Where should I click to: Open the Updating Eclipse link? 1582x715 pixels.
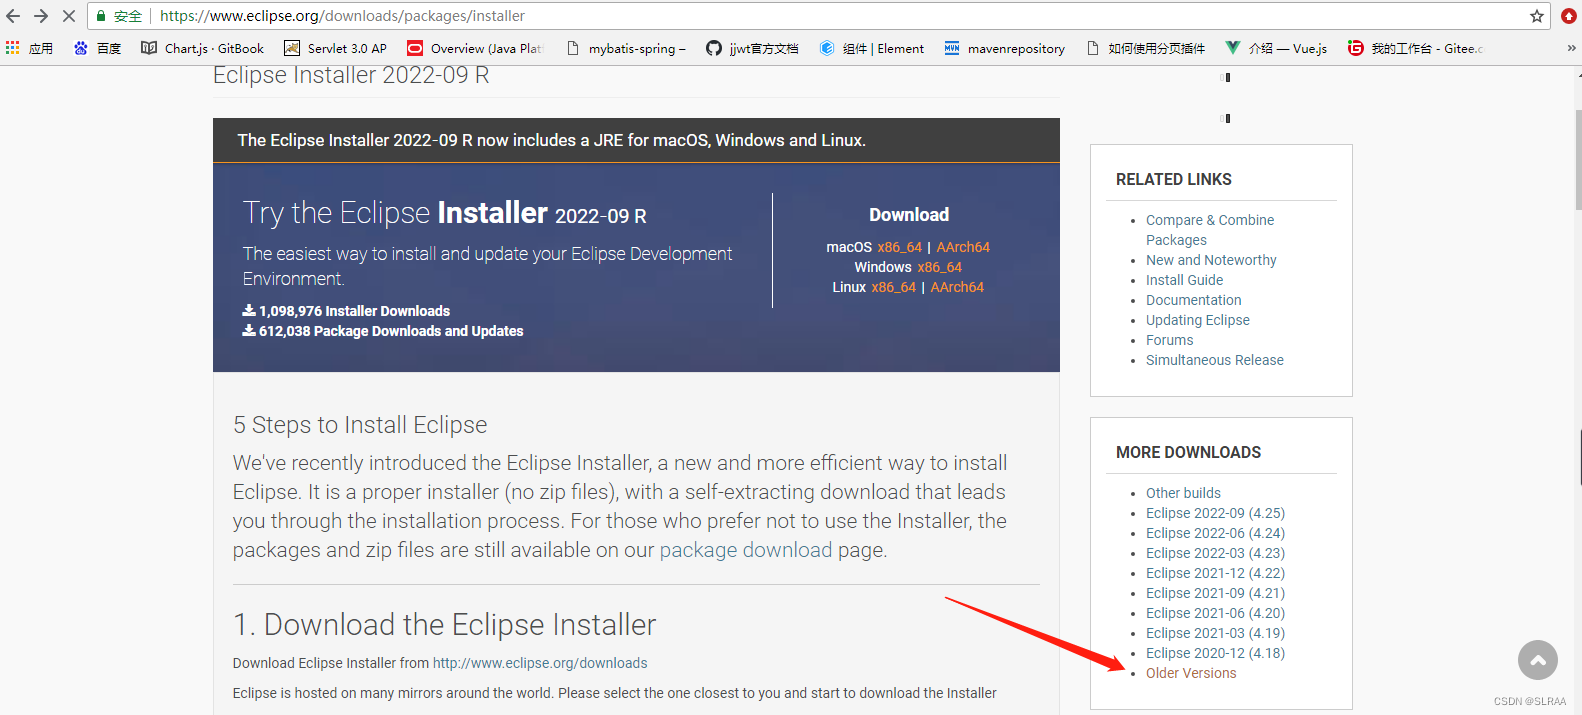1198,320
